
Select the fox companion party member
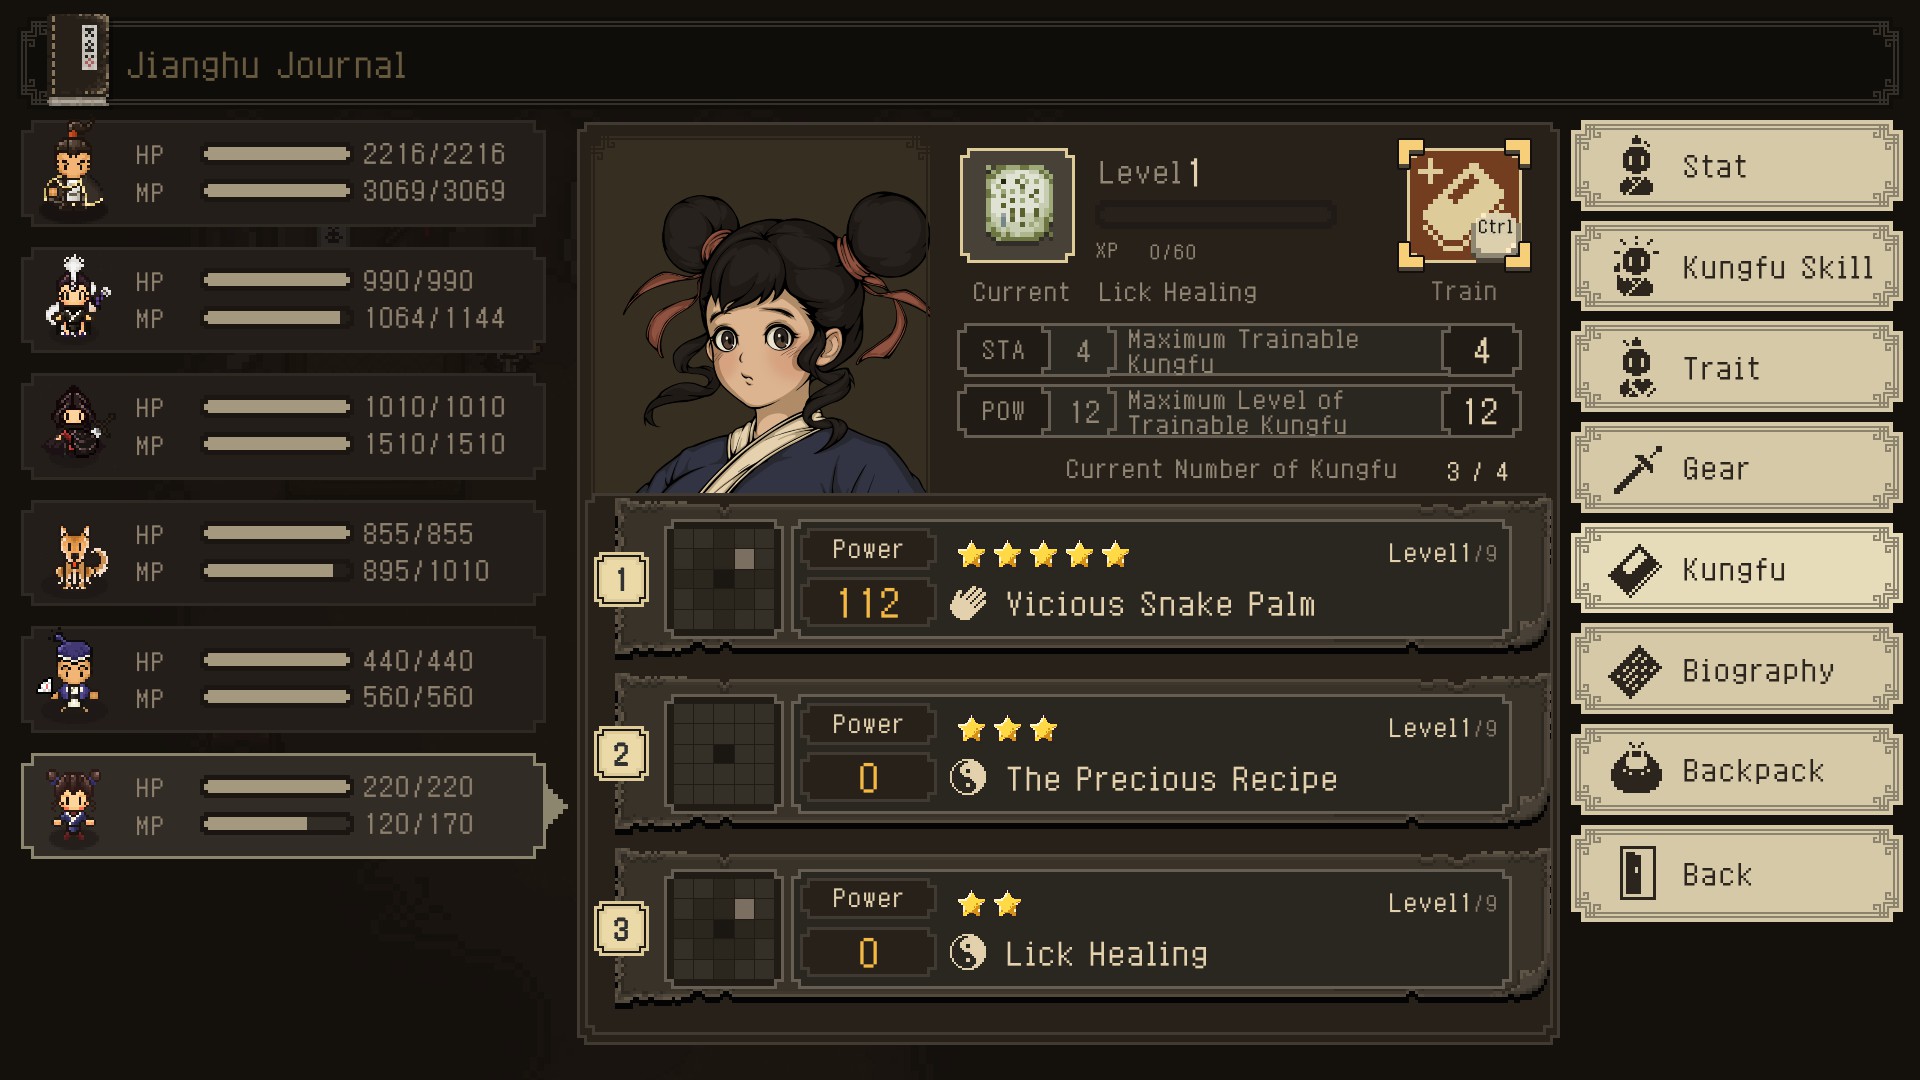(284, 553)
